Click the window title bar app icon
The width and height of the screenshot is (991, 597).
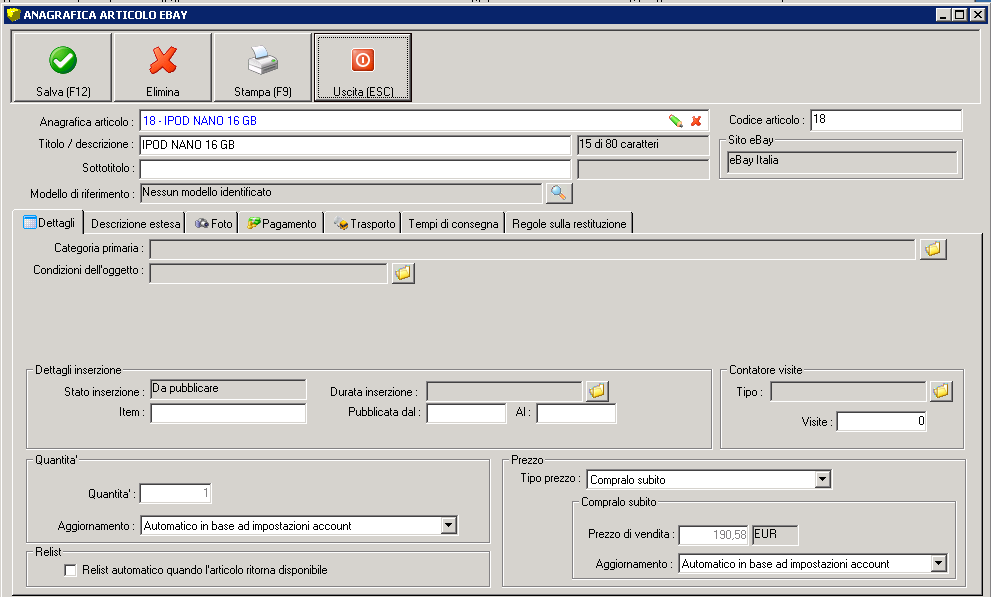pyautogui.click(x=13, y=15)
